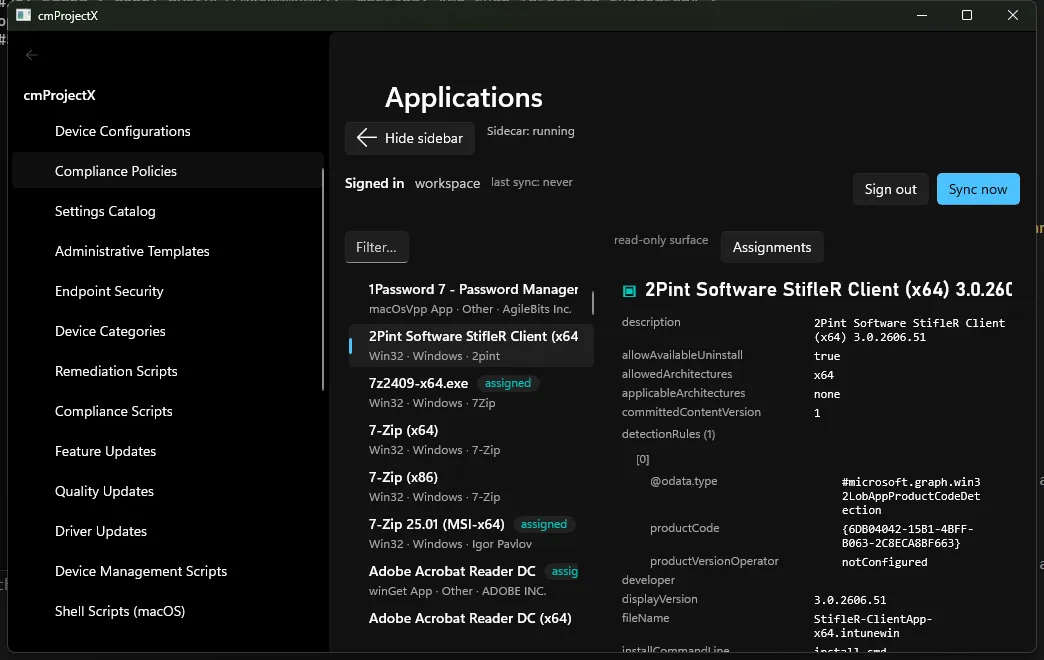Open Device Categories
This screenshot has height=660, width=1044.
[168, 331]
